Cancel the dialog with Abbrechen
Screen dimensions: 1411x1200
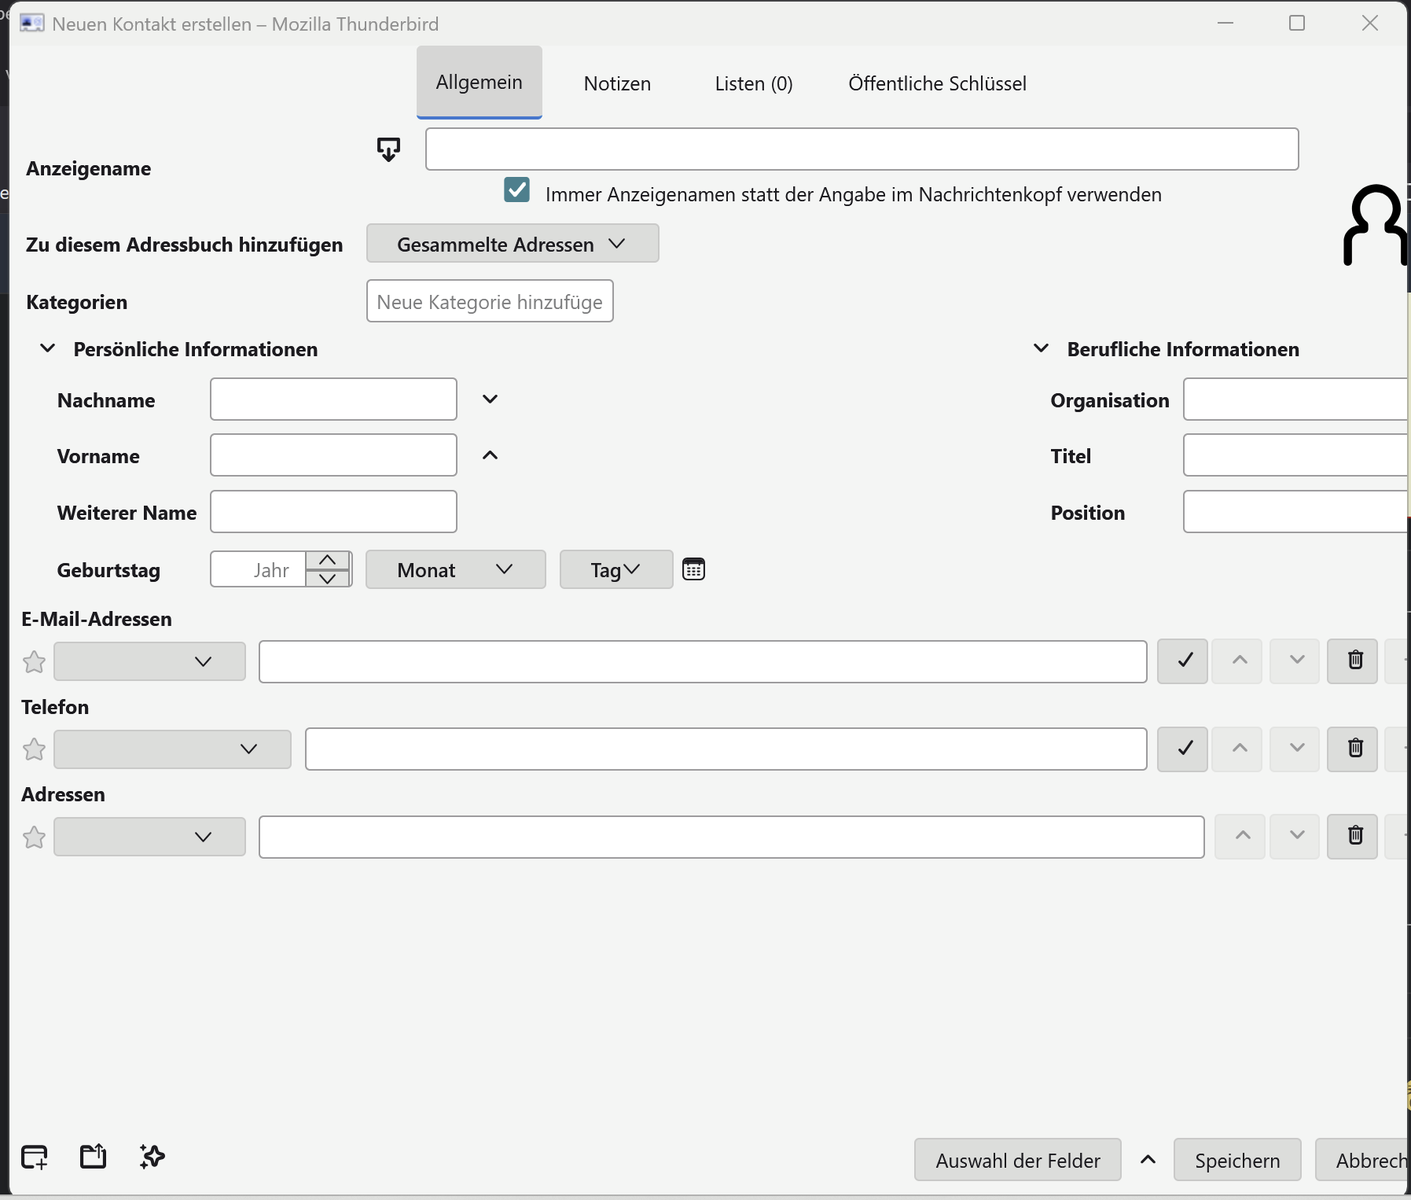1363,1160
